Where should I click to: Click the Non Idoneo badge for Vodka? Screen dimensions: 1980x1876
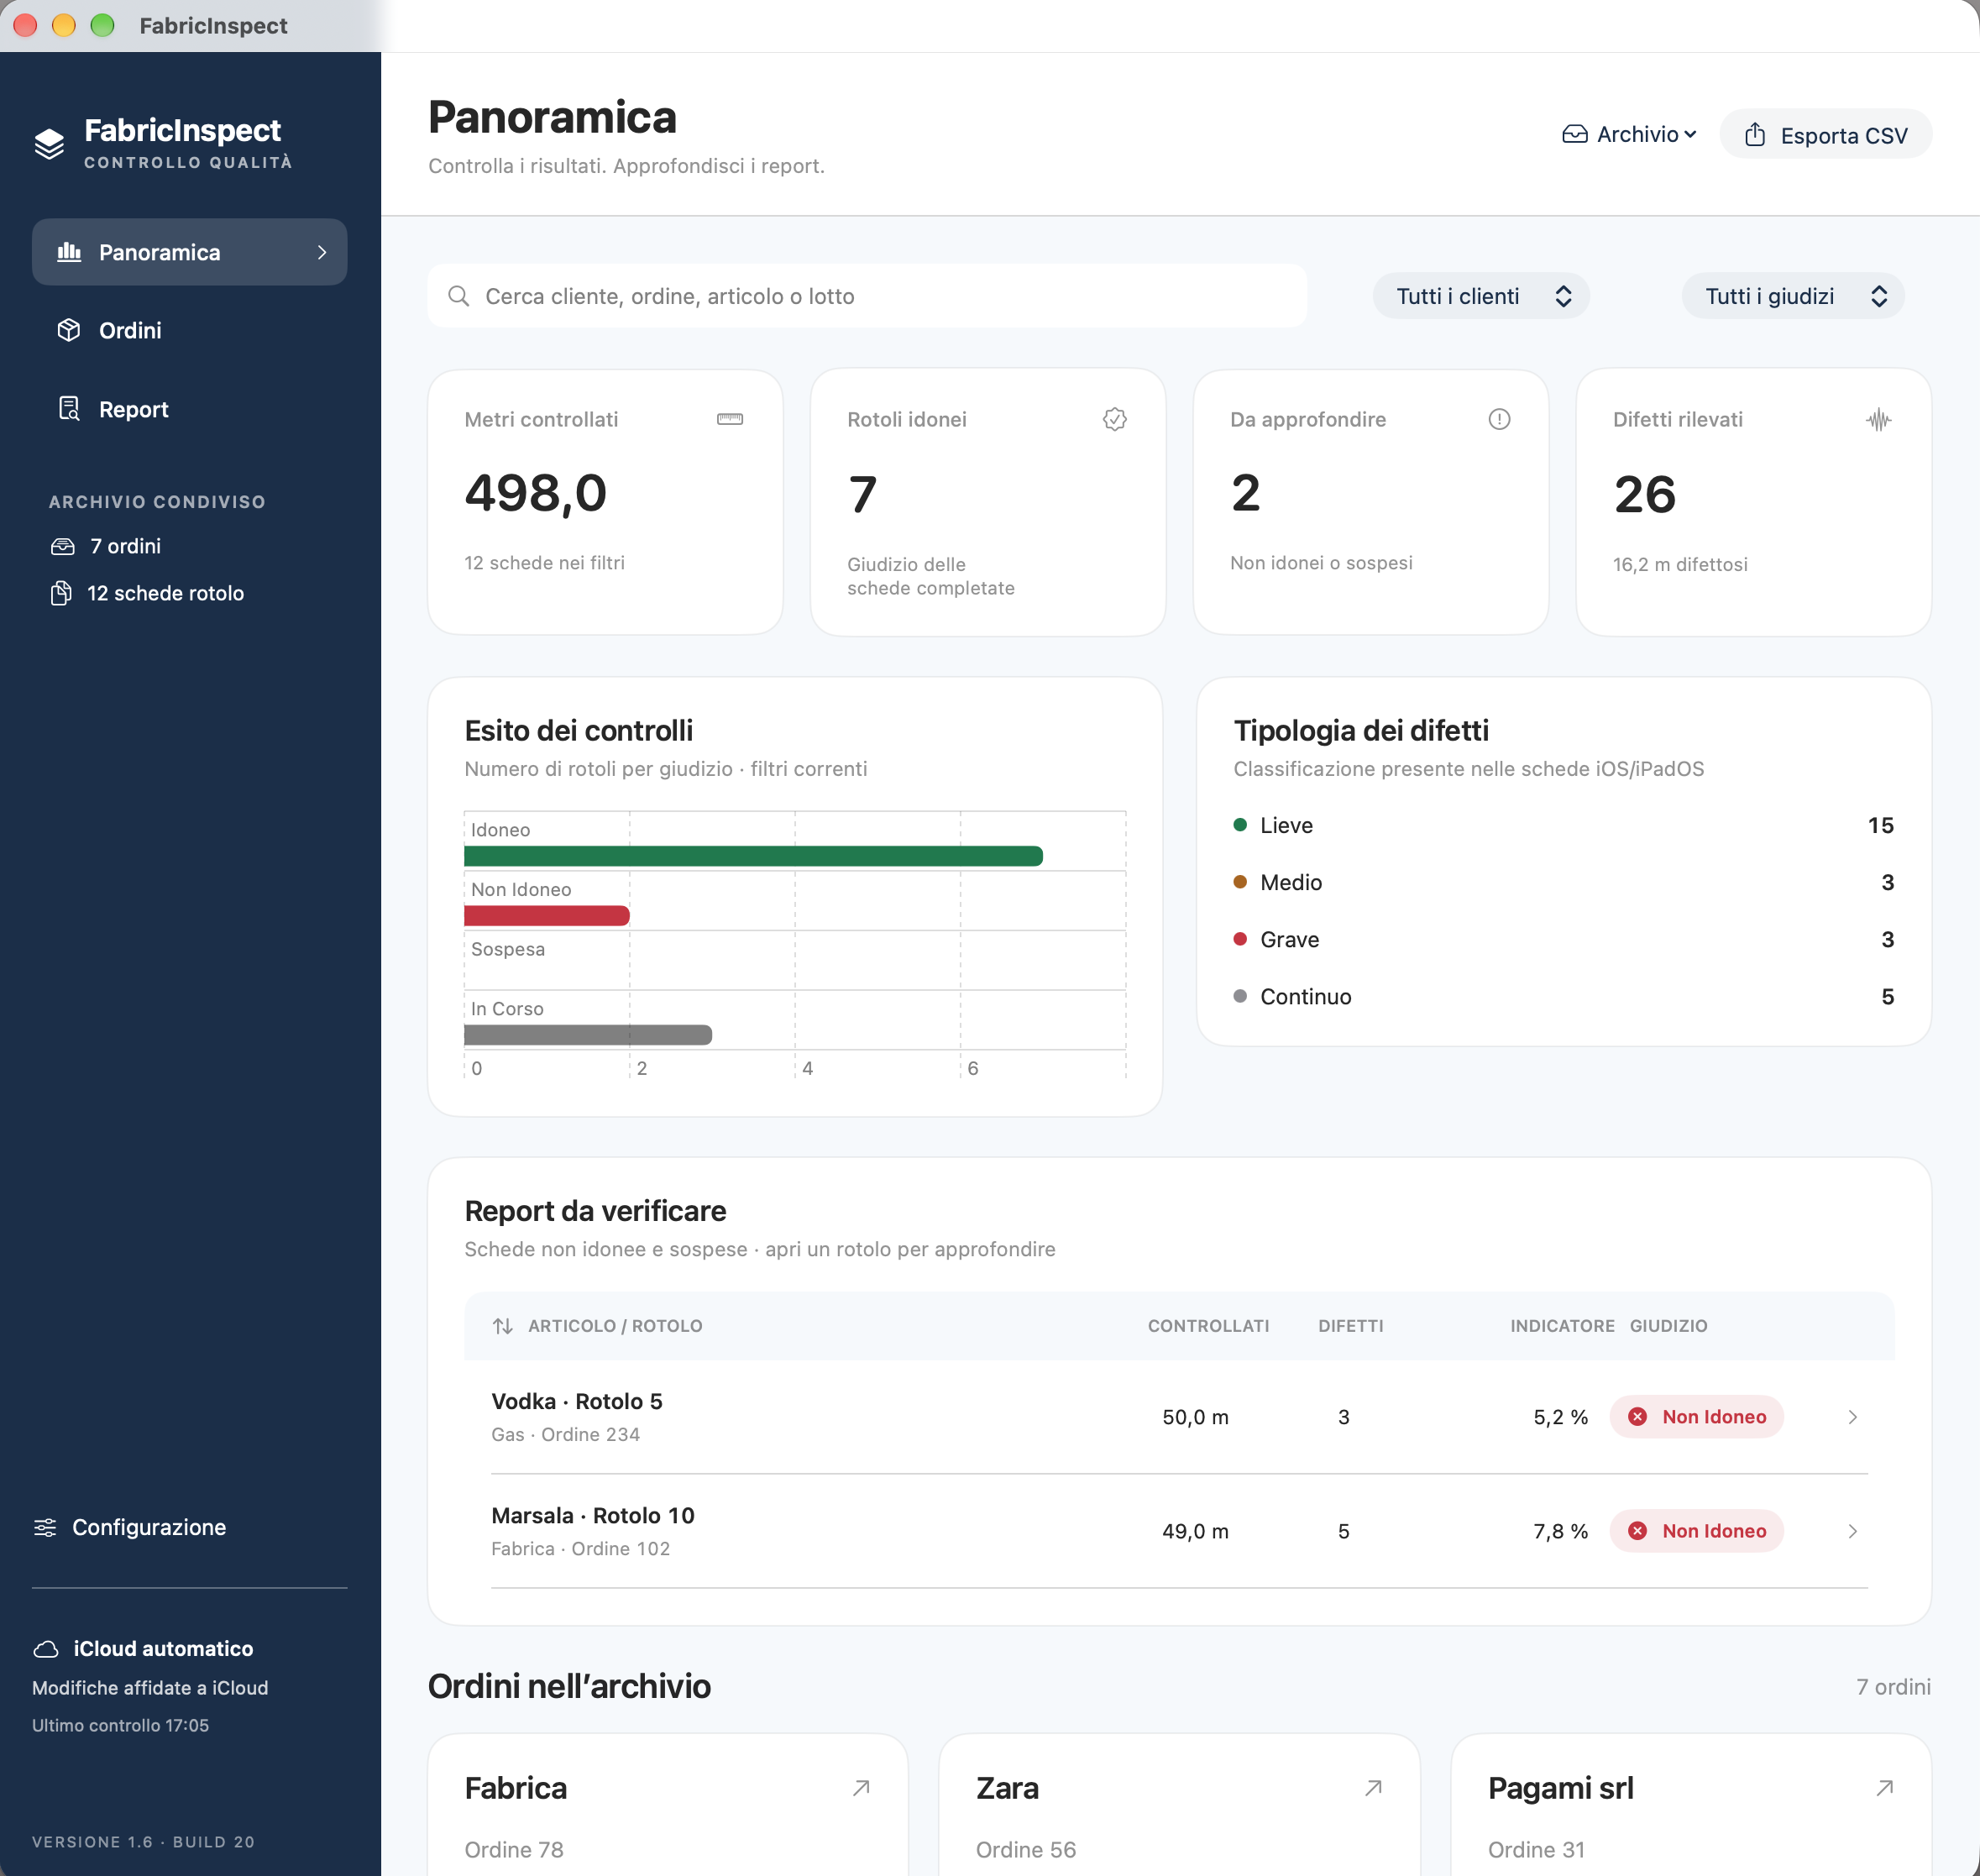(1696, 1417)
